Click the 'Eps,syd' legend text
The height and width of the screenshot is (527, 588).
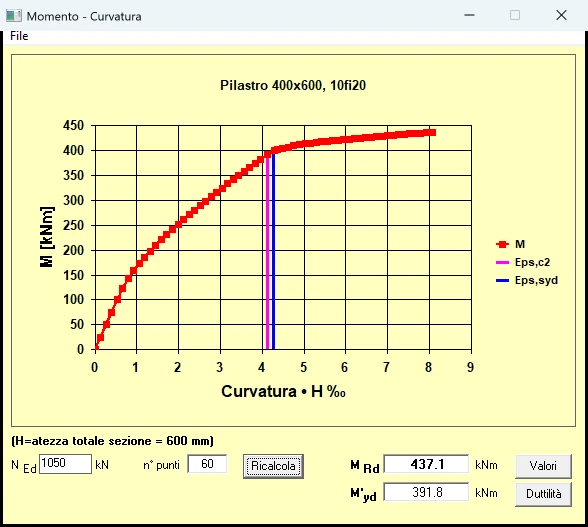click(x=536, y=281)
